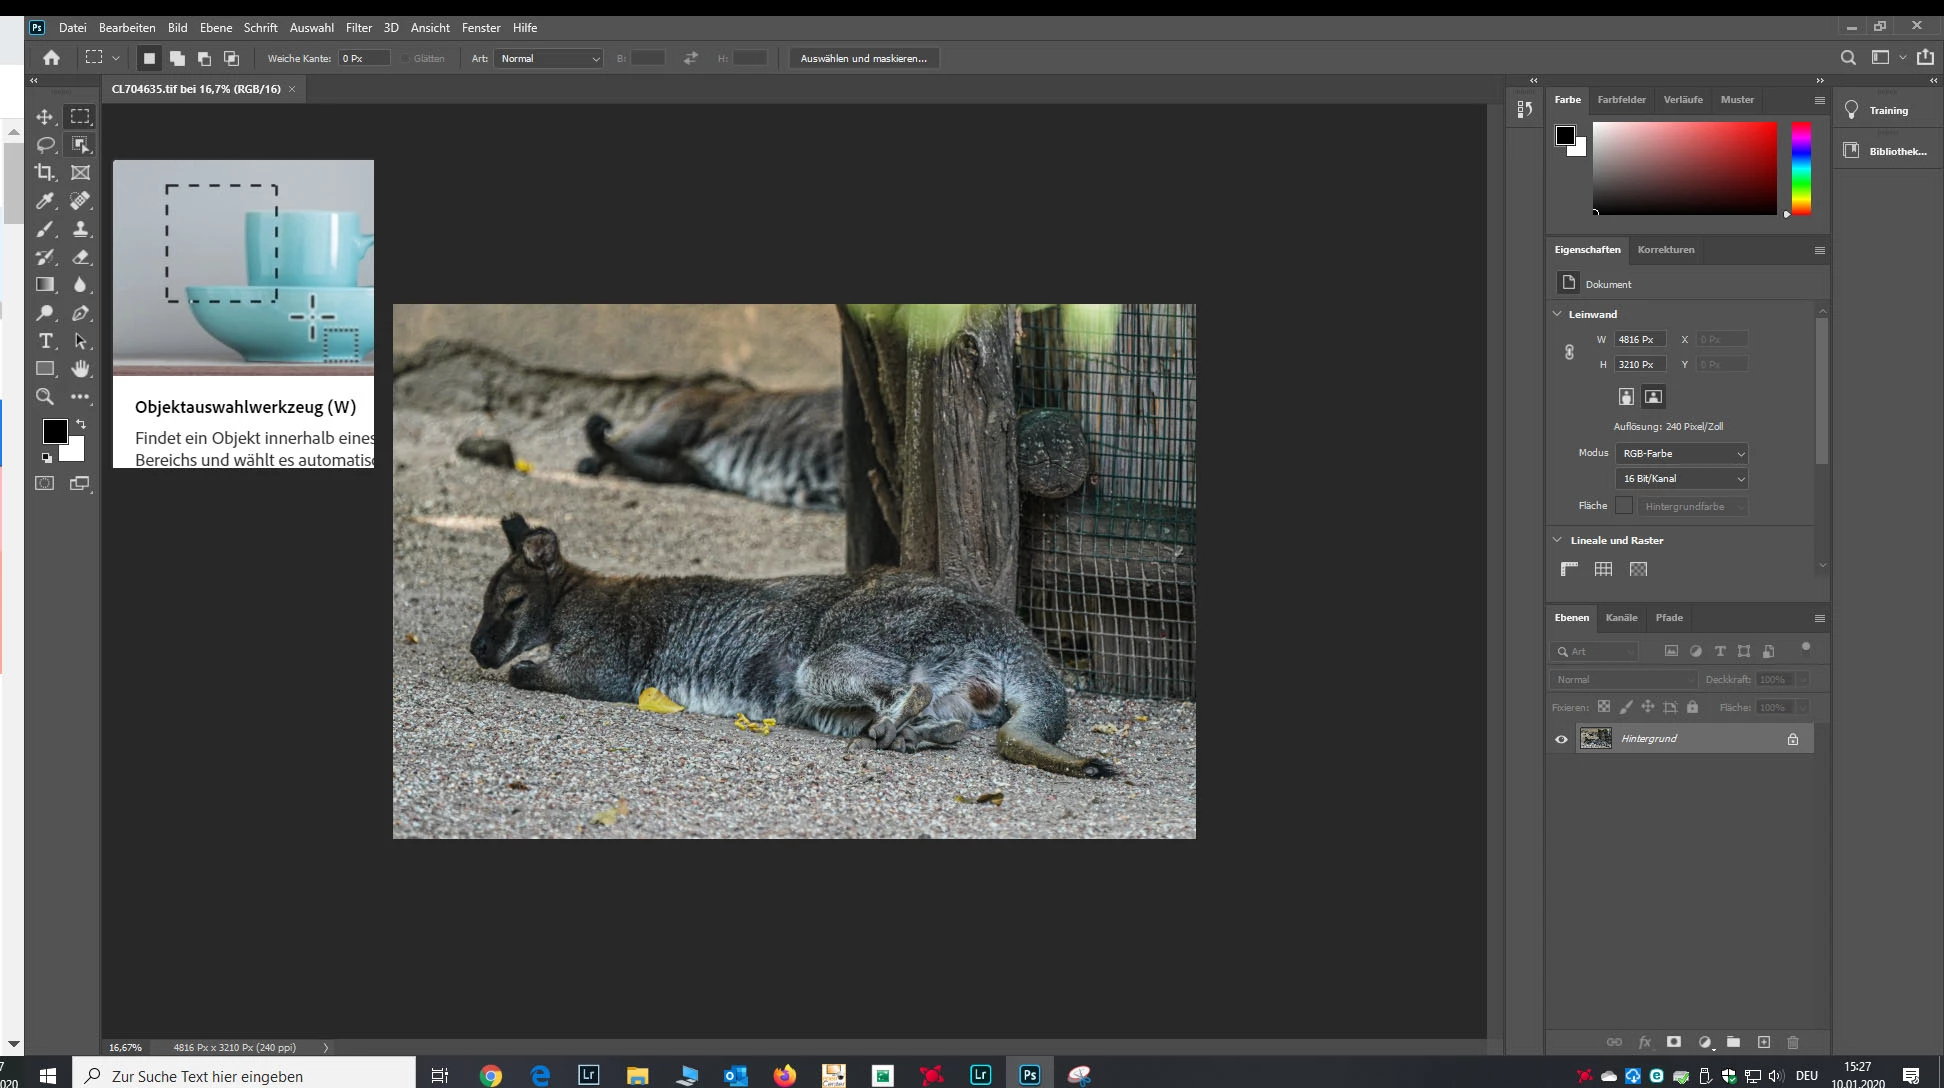Viewport: 1944px width, 1088px height.
Task: Select the Crop tool
Action: (45, 173)
